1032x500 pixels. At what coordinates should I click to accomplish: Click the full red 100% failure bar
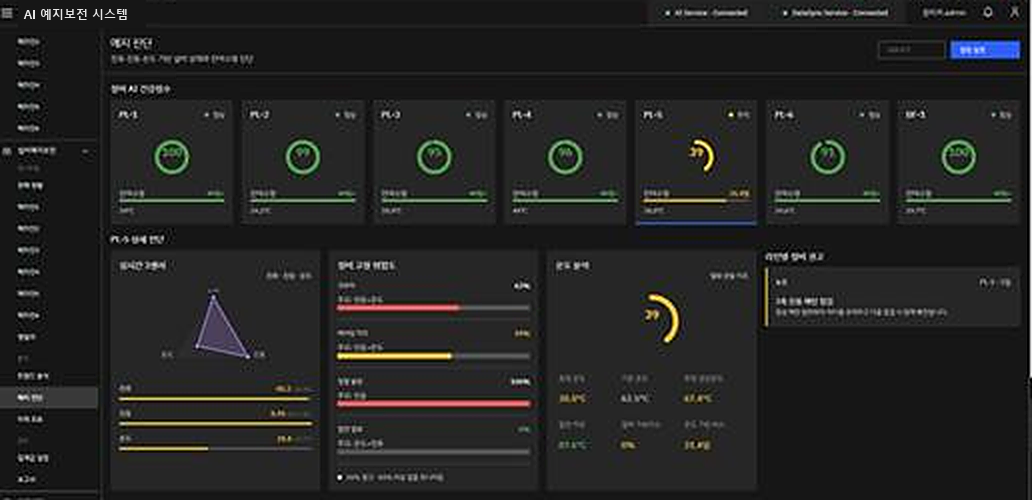click(433, 403)
